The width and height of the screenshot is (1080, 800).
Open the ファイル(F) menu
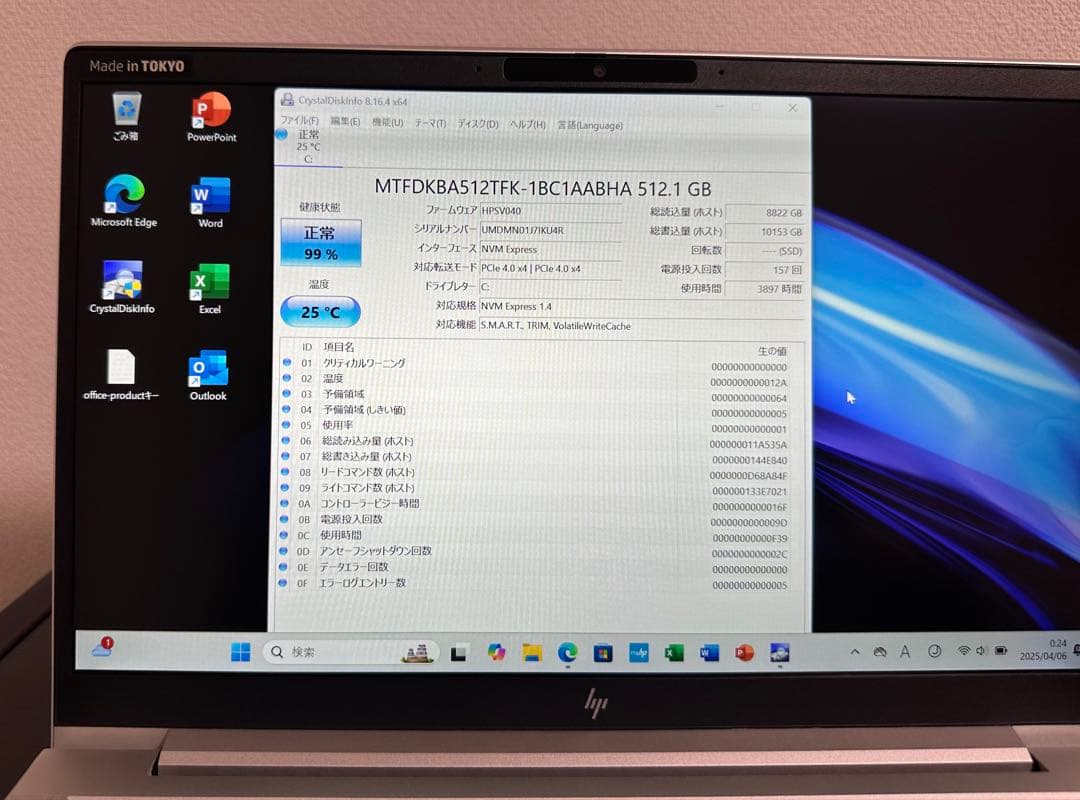299,121
